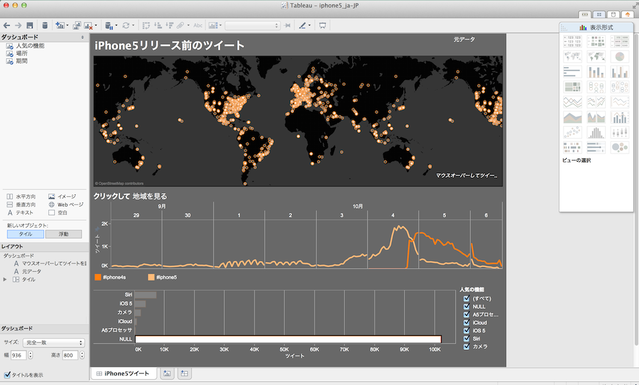Uncheck the タイトルを表示 checkbox
The image size is (639, 385).
[7, 375]
